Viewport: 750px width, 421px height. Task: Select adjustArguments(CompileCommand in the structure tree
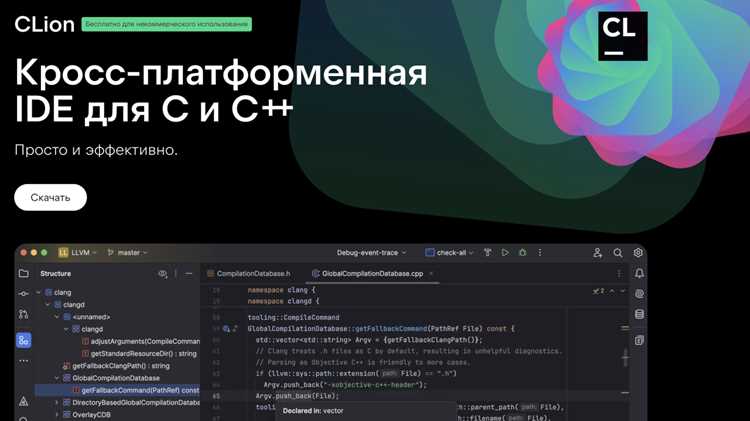pos(141,342)
